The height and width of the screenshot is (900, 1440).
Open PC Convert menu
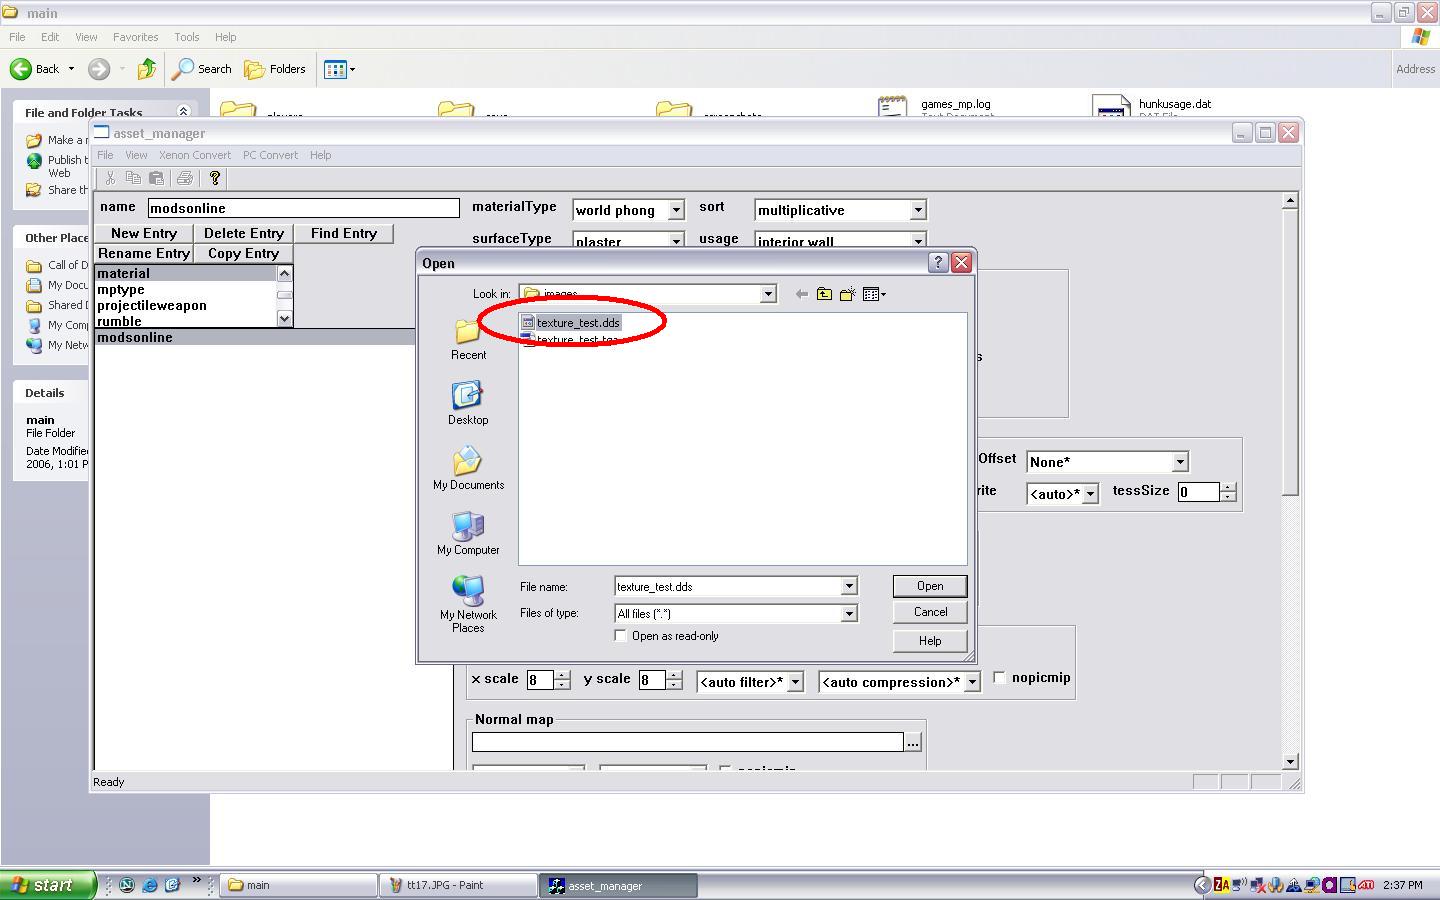click(270, 155)
